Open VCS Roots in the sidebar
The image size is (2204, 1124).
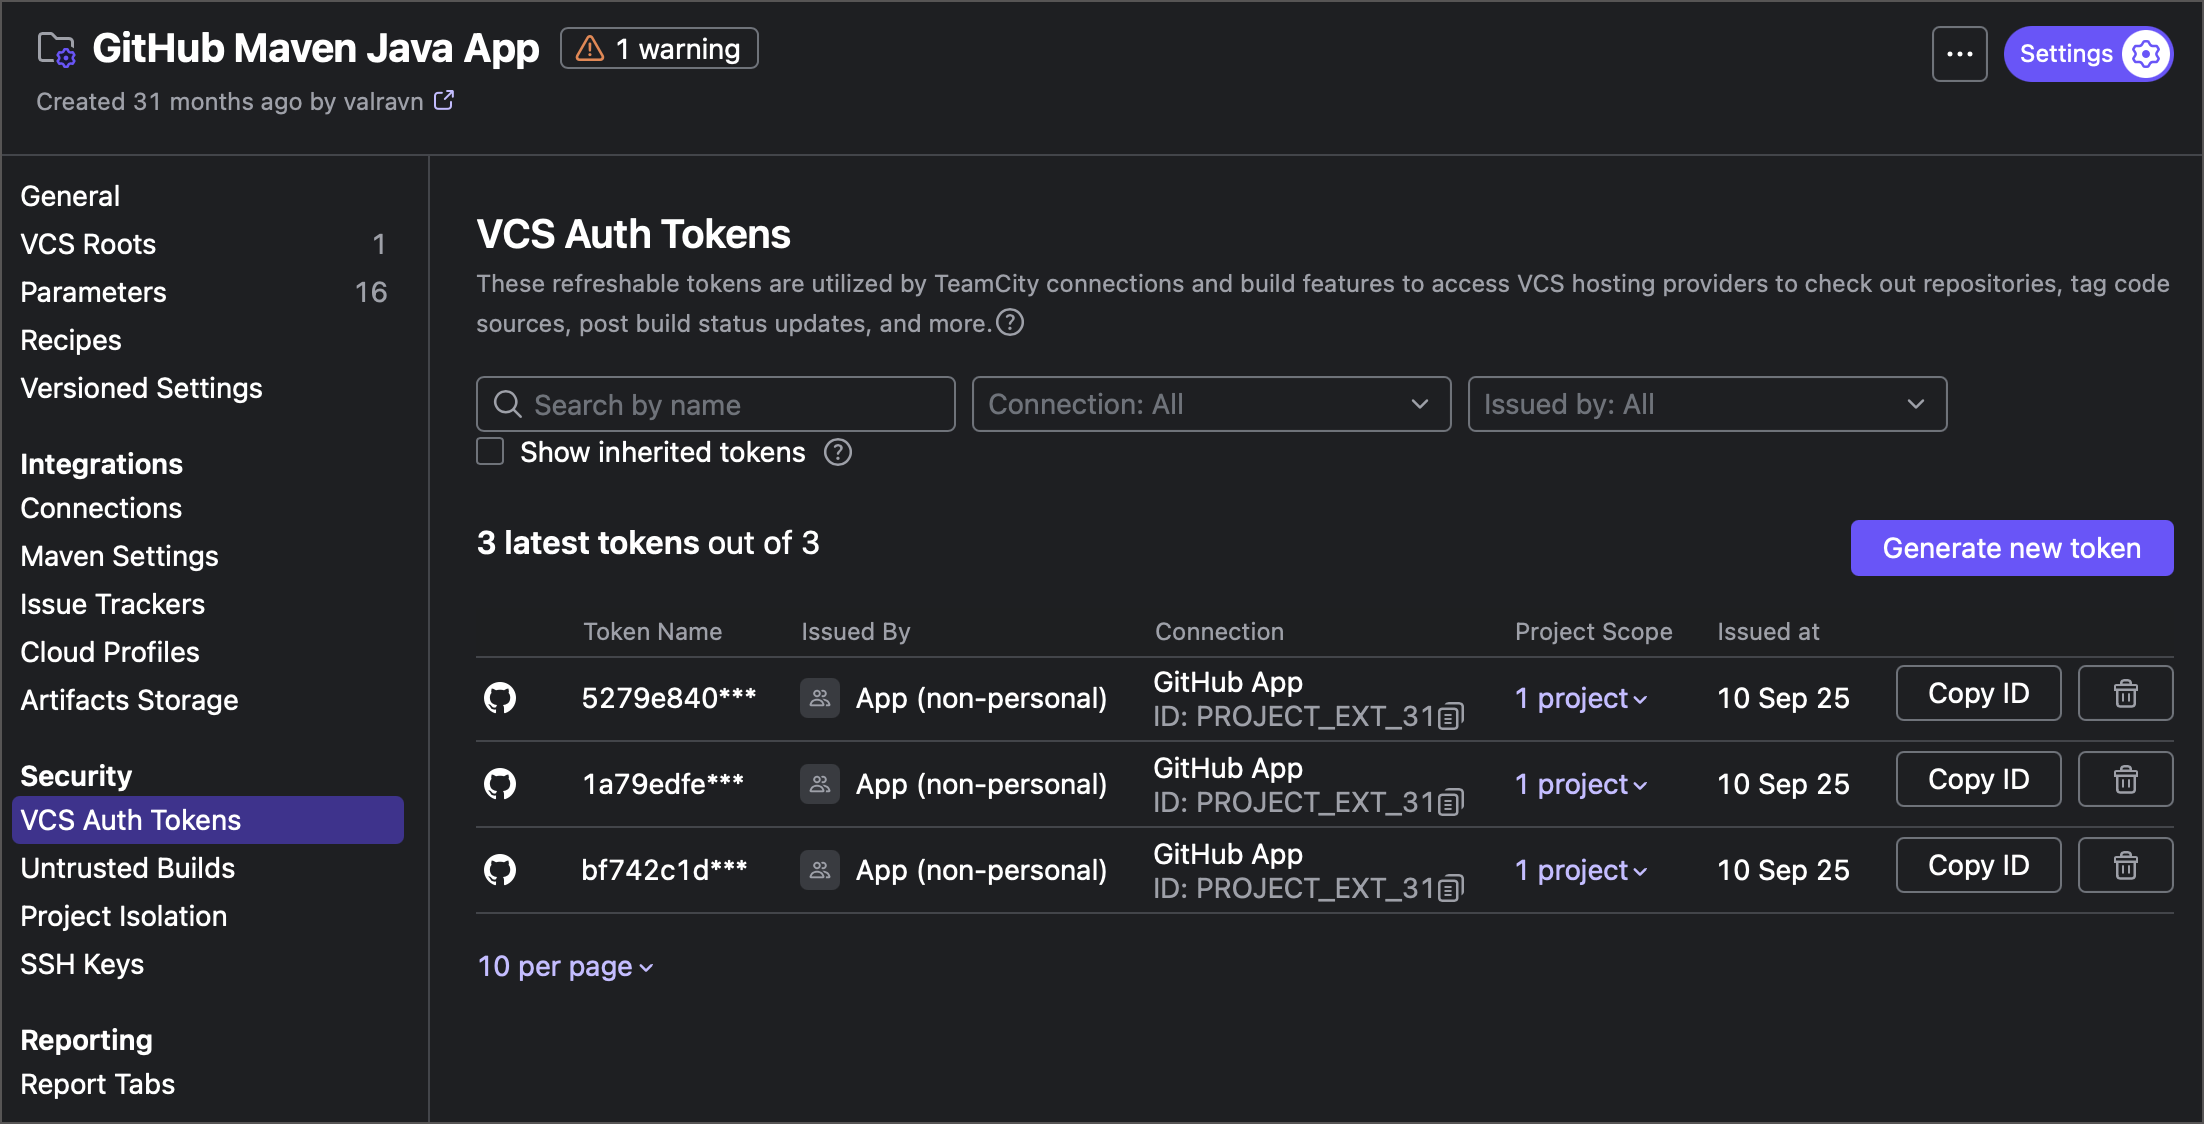point(88,243)
